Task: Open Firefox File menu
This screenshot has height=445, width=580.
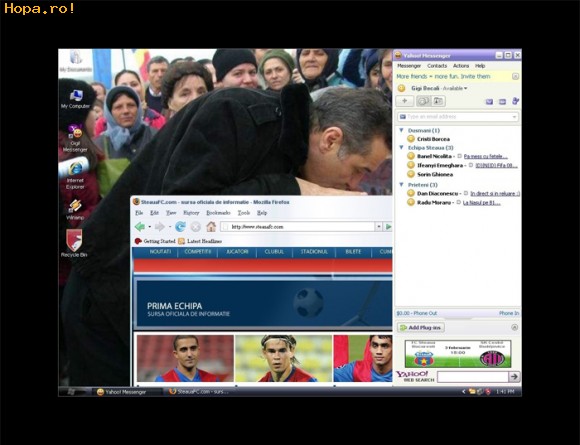Action: [x=139, y=213]
